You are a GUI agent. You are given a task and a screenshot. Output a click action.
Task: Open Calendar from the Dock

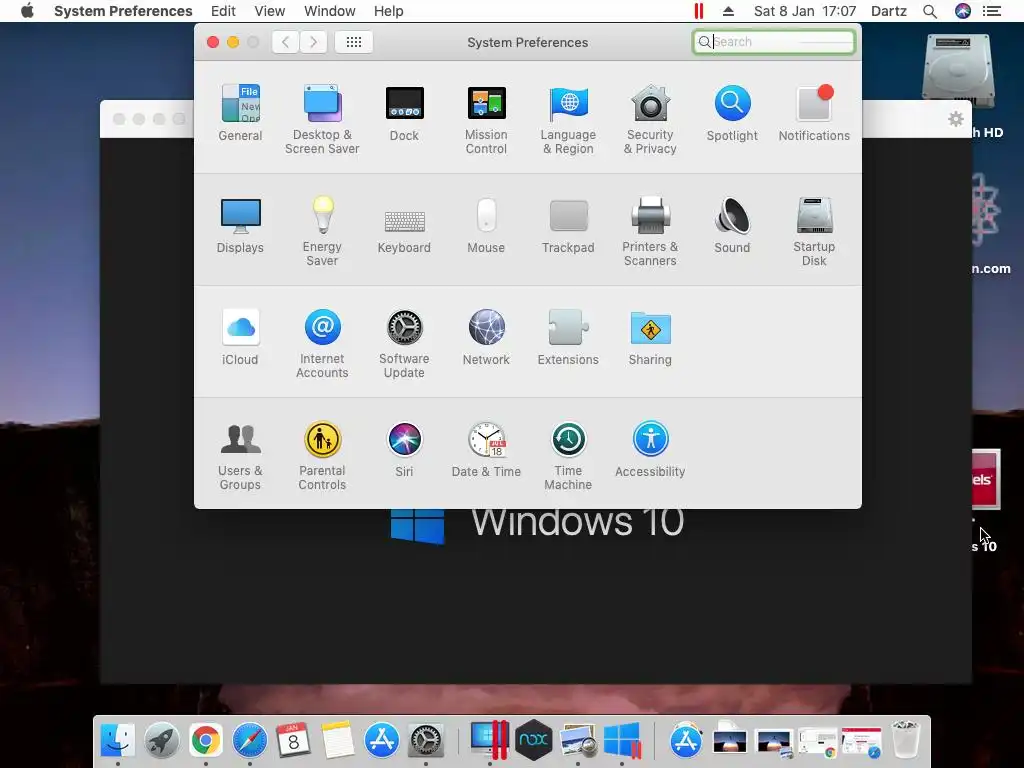(x=293, y=741)
